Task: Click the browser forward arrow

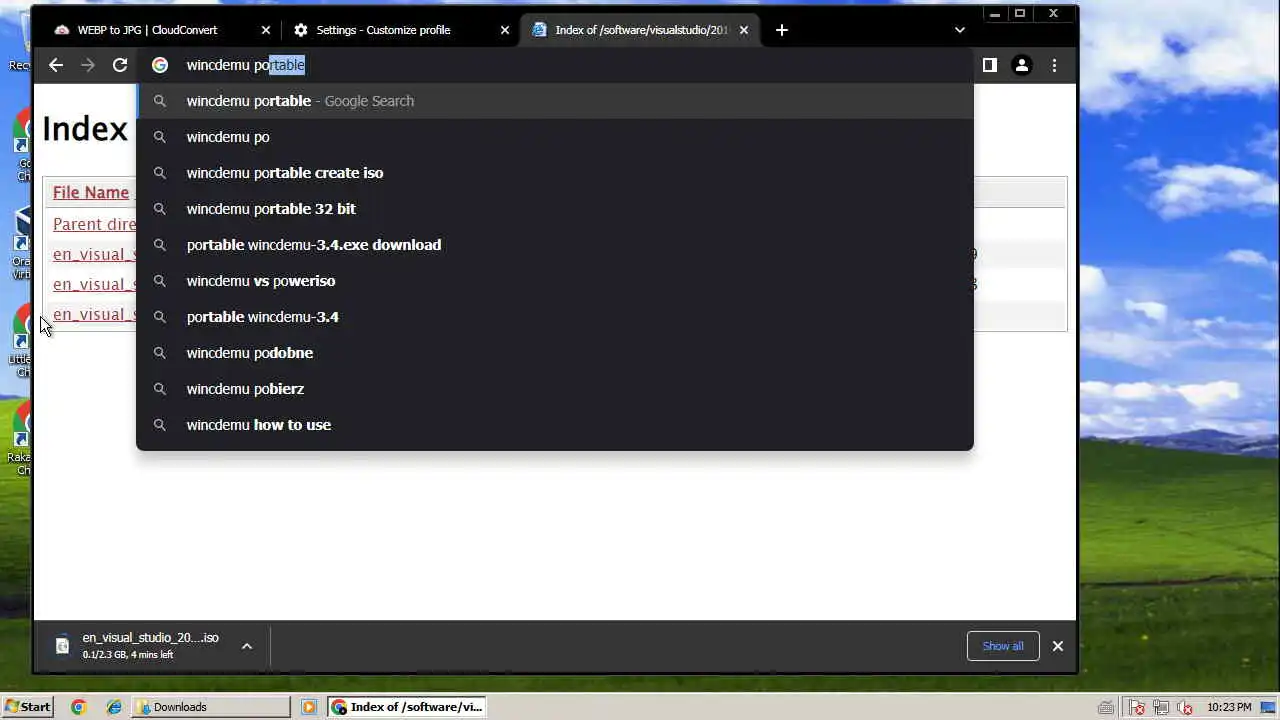Action: point(88,65)
